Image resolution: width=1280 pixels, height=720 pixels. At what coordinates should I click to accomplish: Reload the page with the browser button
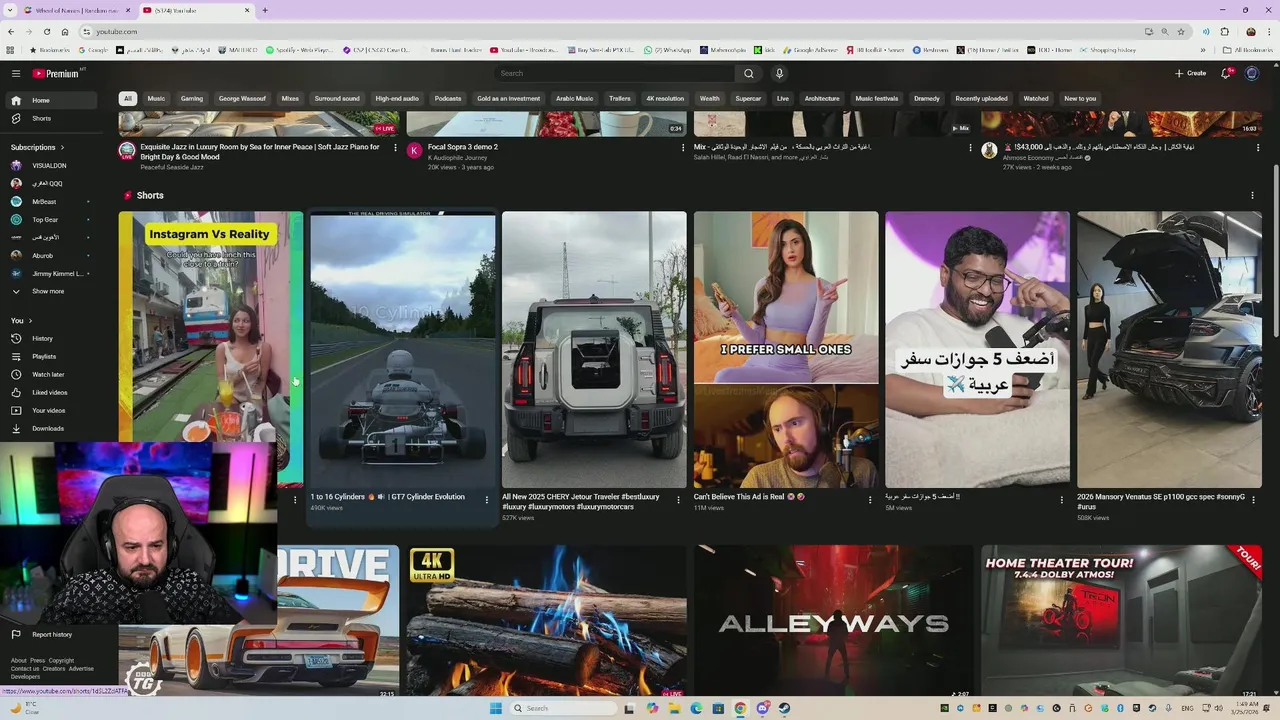46,31
